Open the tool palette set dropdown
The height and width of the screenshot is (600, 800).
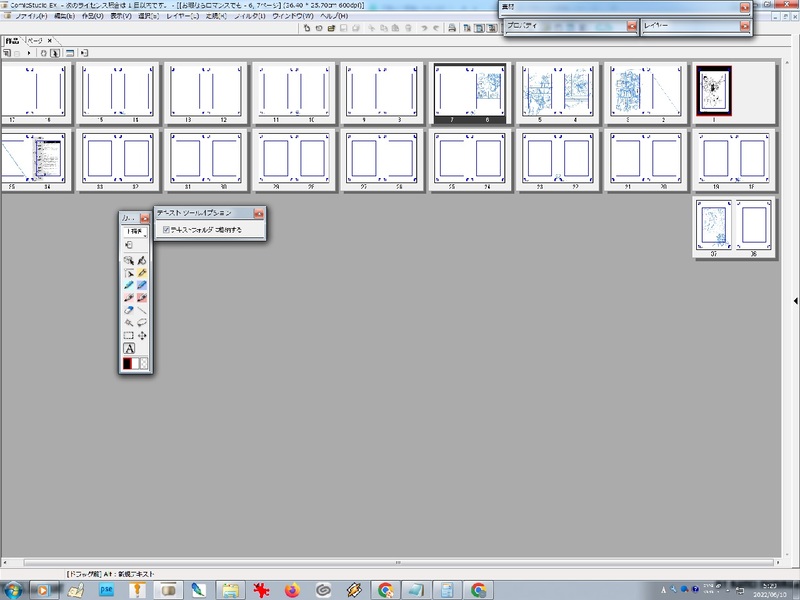tap(136, 232)
